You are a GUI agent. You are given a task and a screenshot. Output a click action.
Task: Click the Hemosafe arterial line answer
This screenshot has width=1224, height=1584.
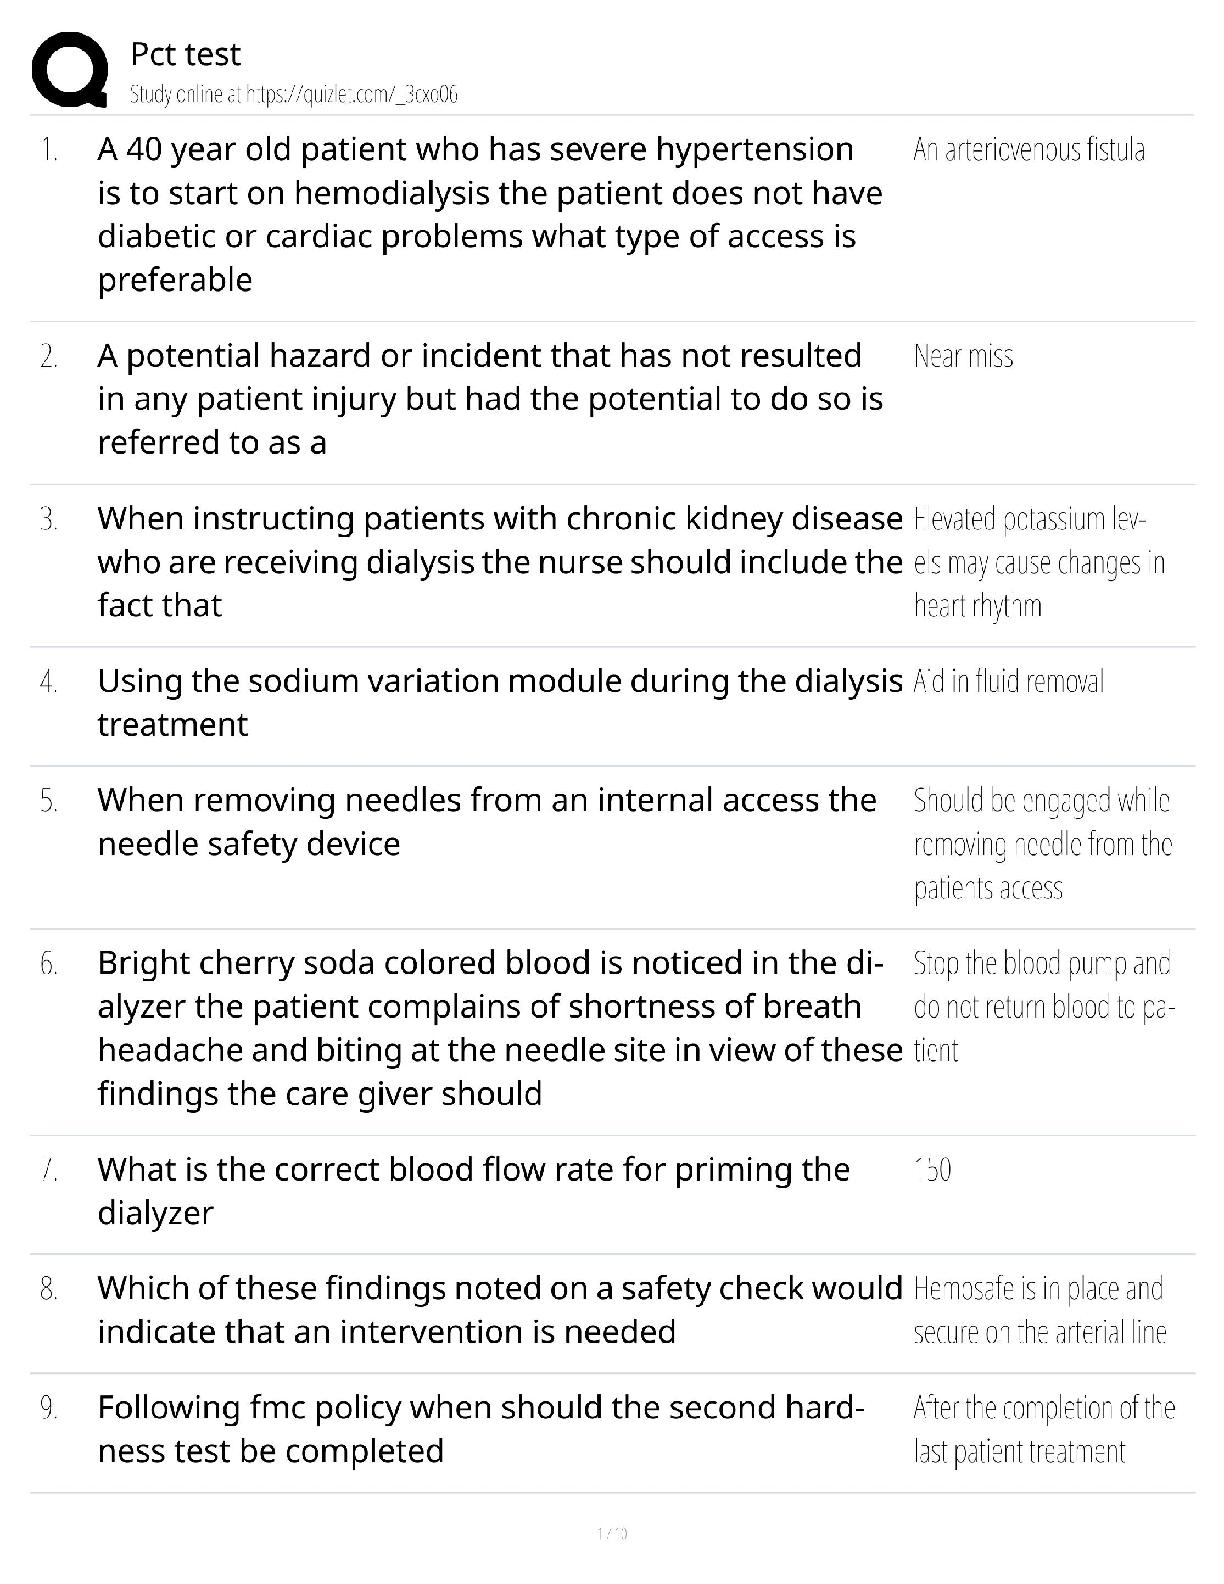tap(1040, 1311)
